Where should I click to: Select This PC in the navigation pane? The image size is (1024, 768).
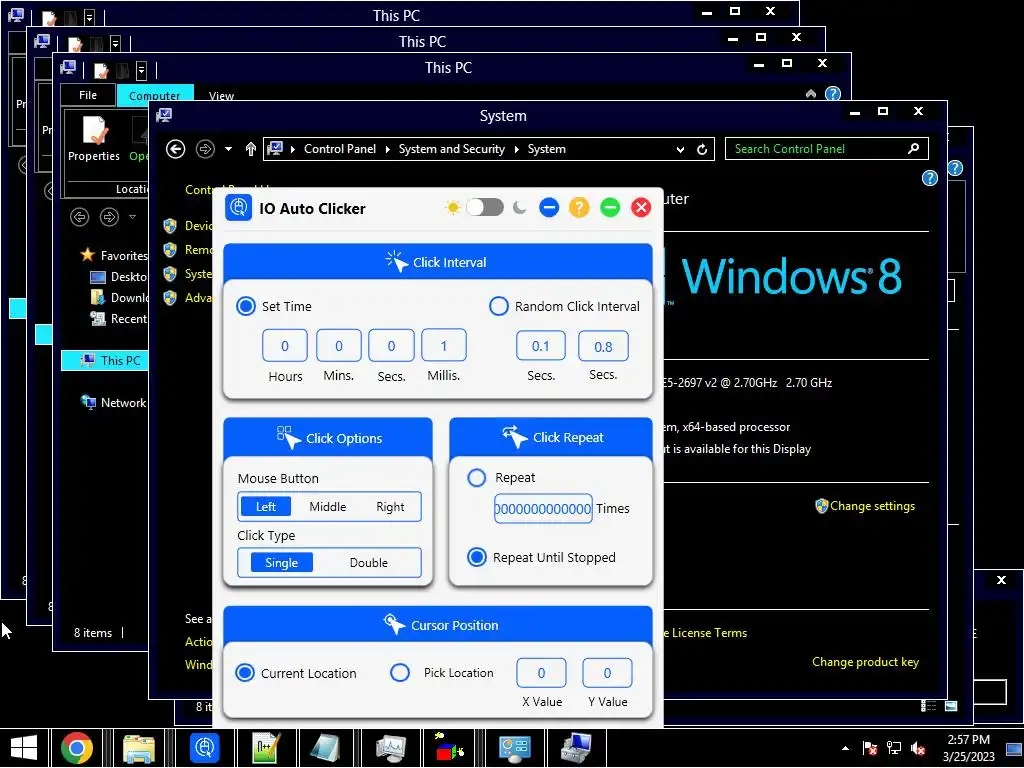[105, 360]
